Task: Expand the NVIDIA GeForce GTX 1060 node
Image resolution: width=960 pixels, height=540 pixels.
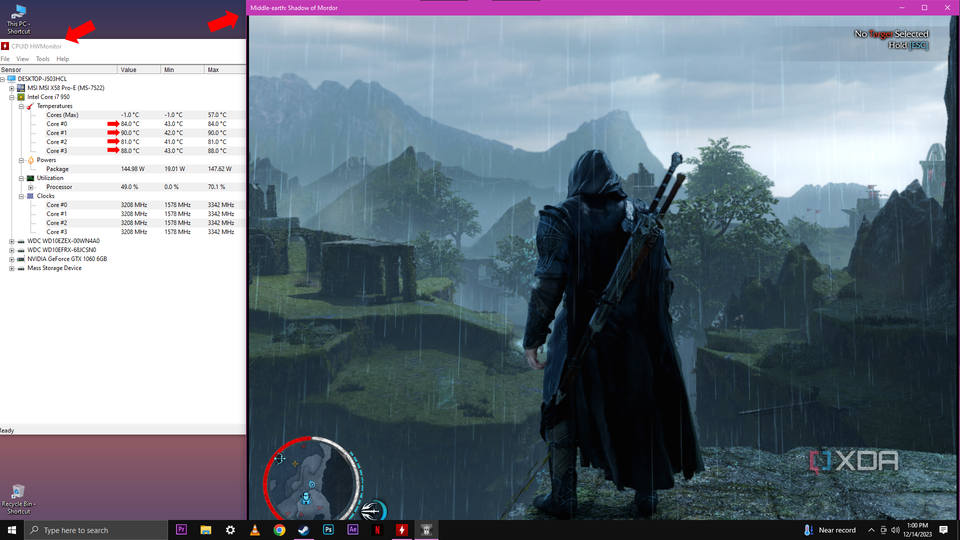Action: tap(12, 259)
